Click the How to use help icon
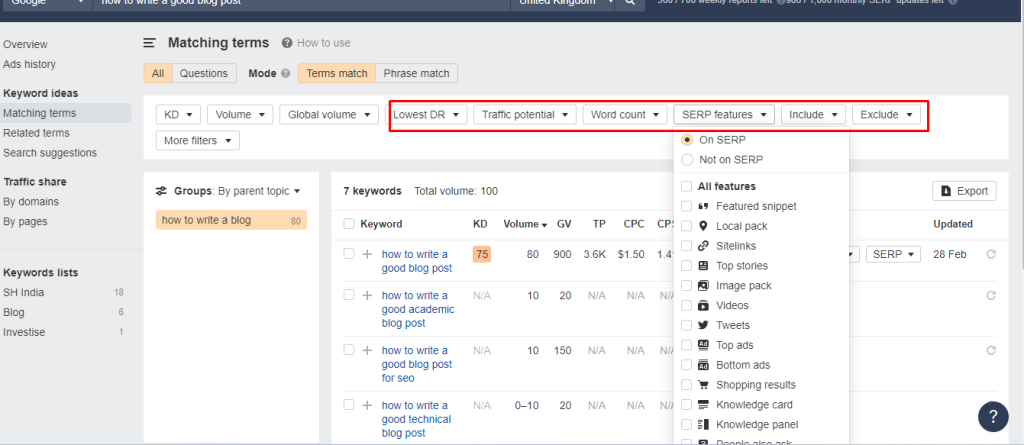The width and height of the screenshot is (1024, 445). tap(287, 43)
